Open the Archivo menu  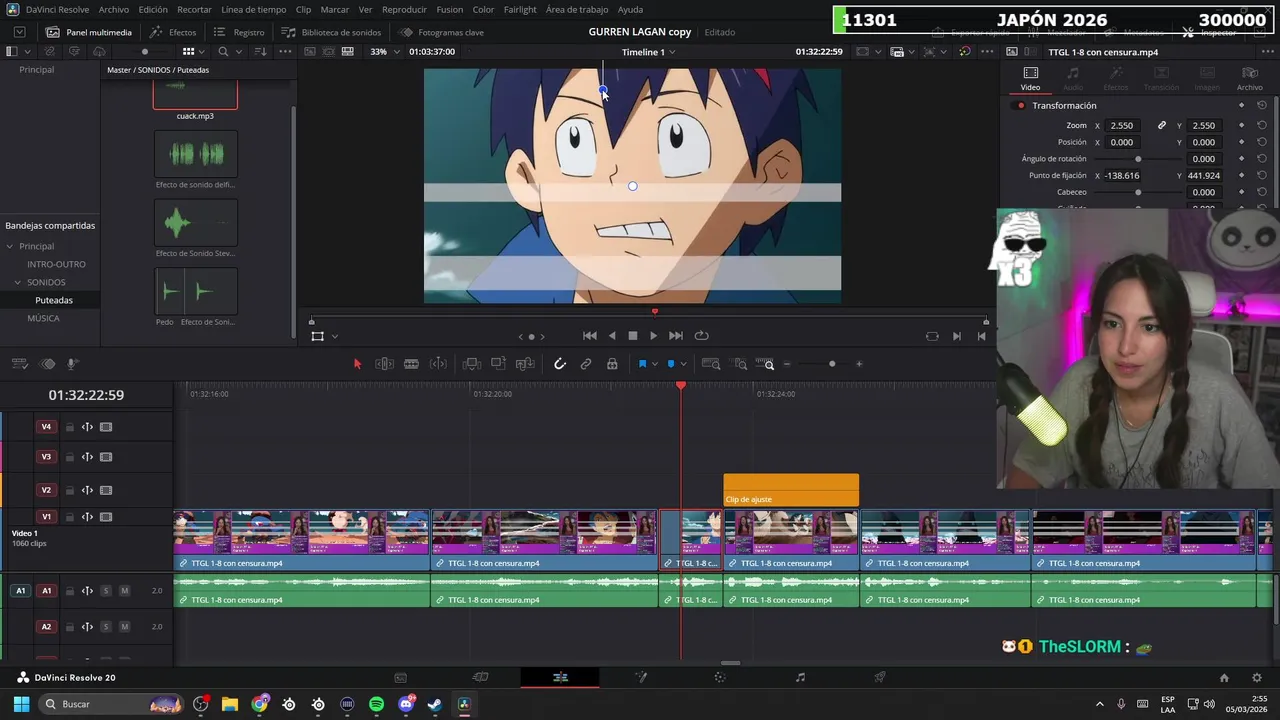click(x=113, y=9)
